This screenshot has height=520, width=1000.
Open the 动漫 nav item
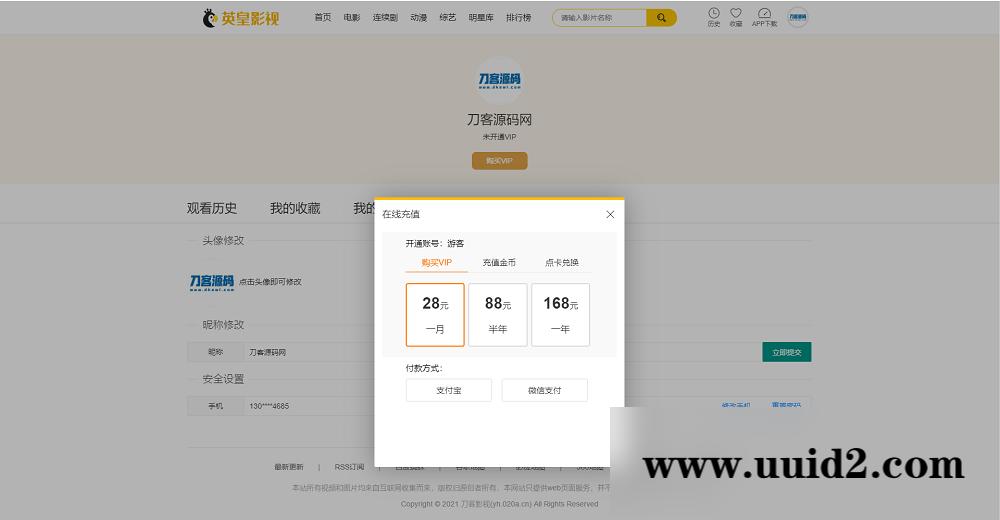(x=419, y=18)
